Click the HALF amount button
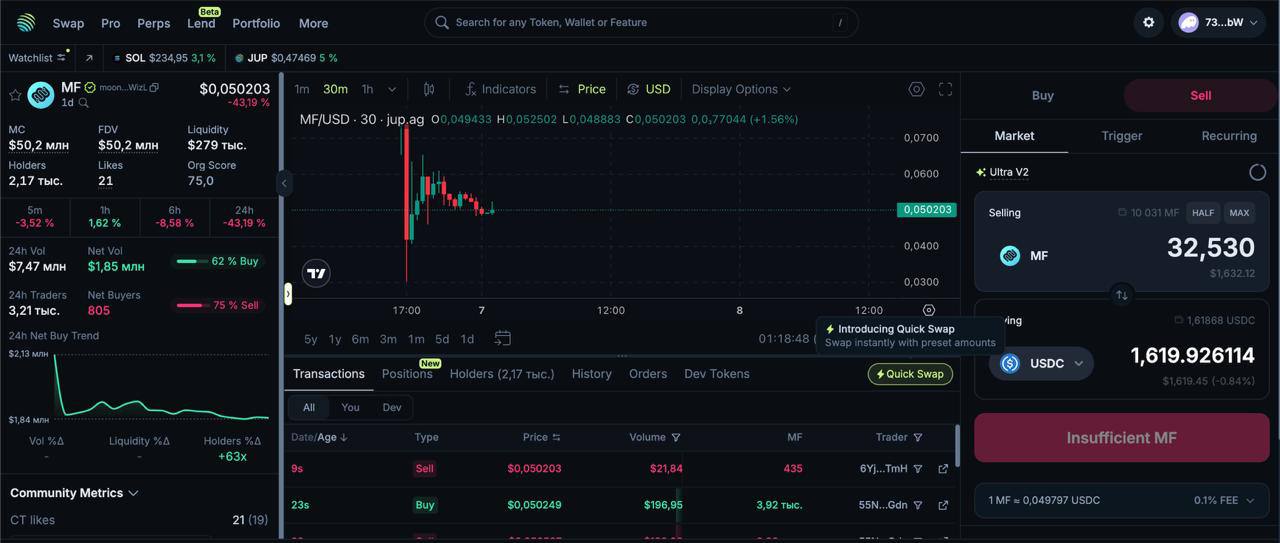 pyautogui.click(x=1203, y=212)
